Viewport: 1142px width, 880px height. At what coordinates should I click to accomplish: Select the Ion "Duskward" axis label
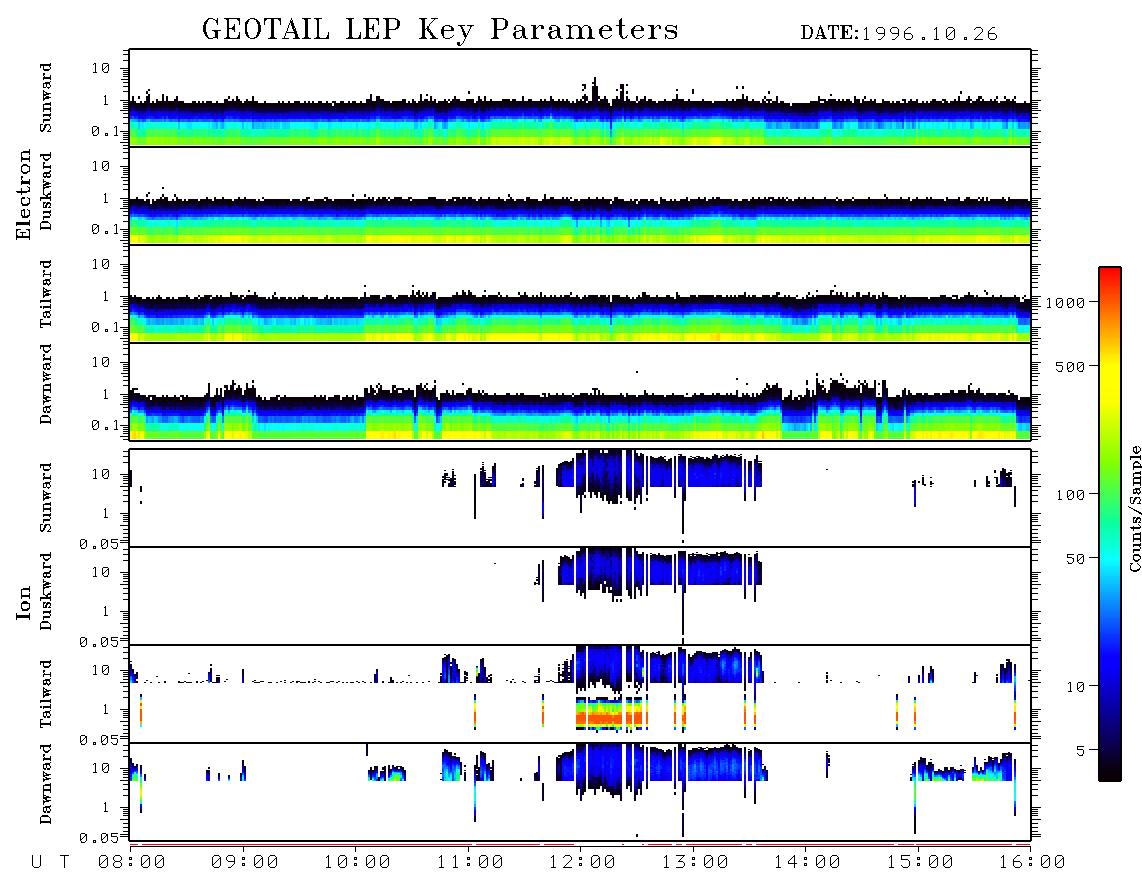[46, 591]
